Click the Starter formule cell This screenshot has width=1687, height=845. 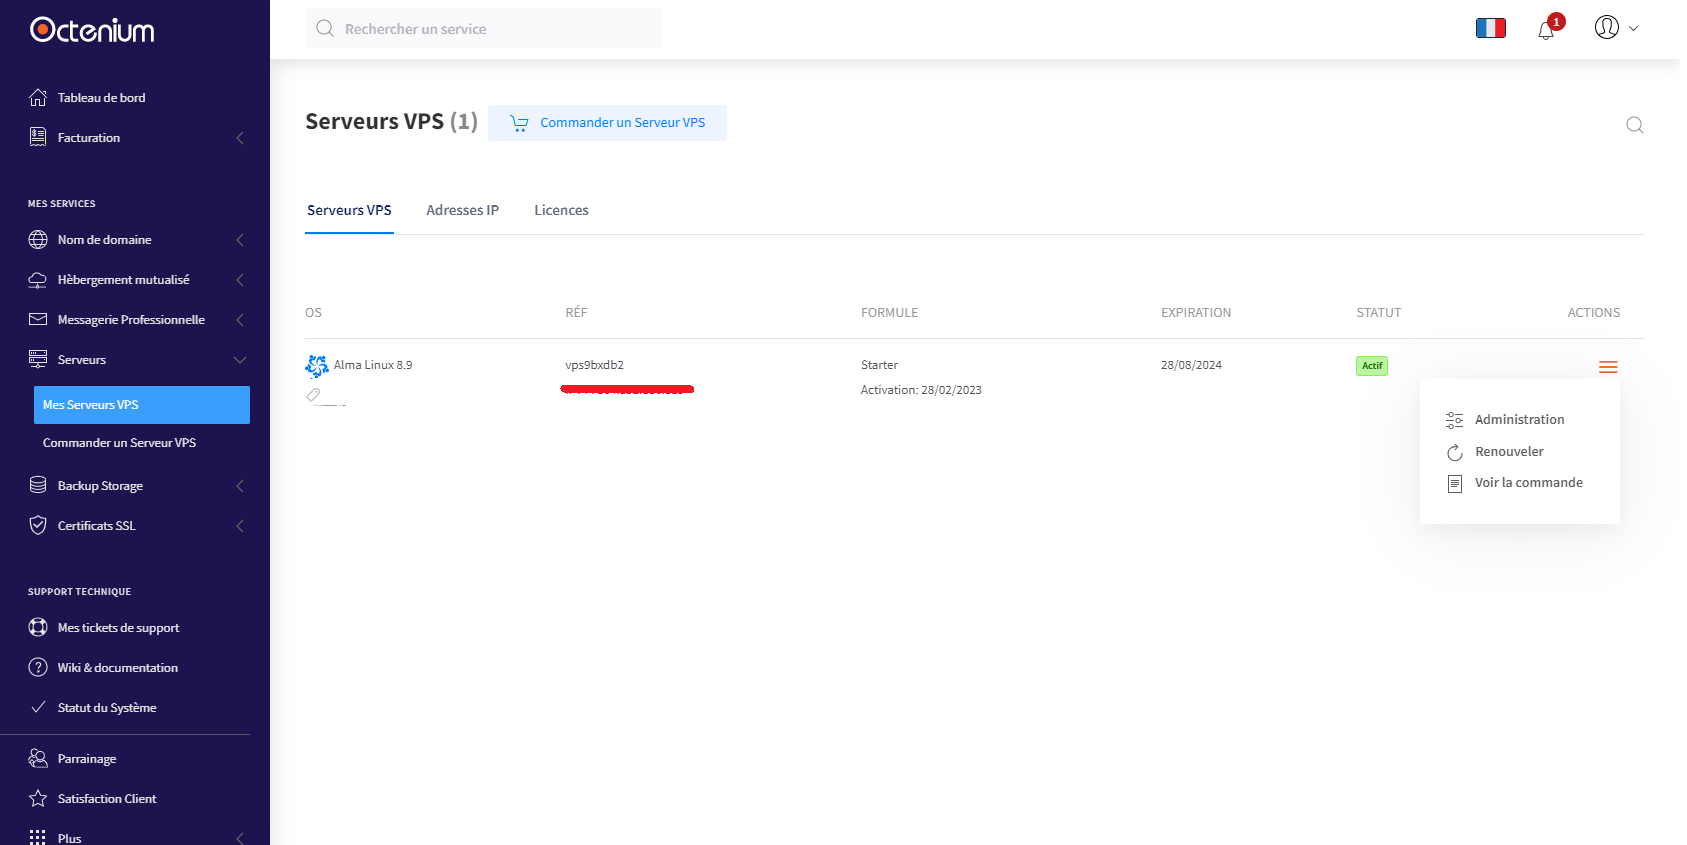coord(879,365)
